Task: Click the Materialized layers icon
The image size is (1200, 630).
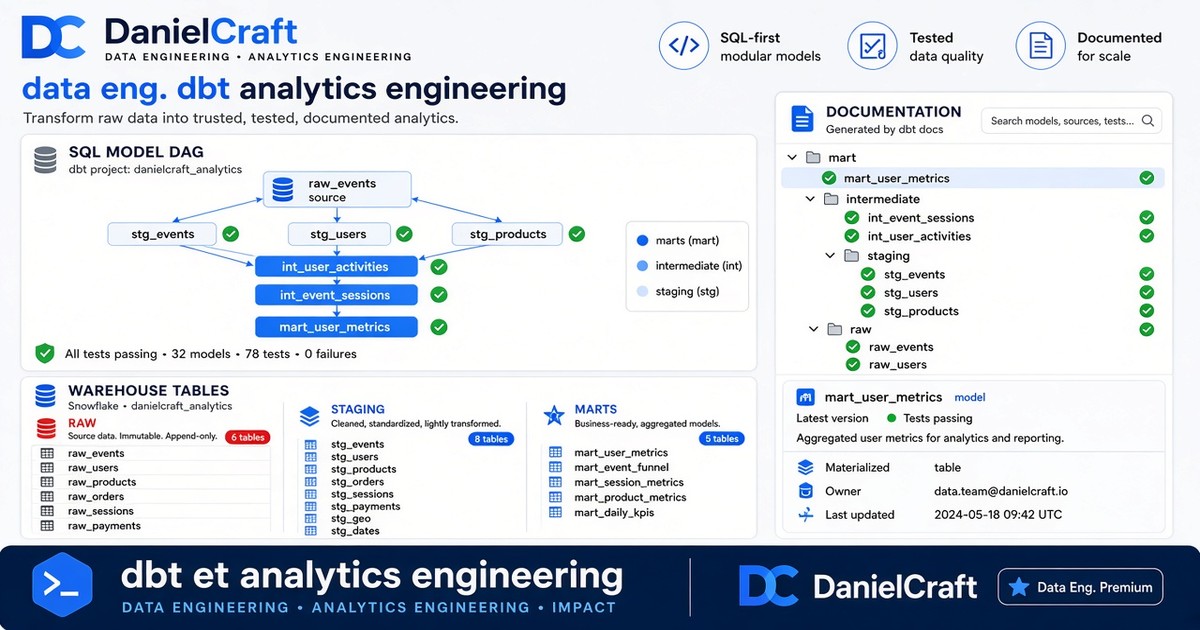Action: coord(806,467)
